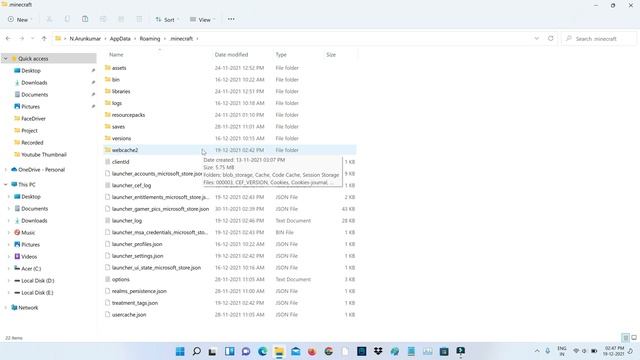
Task: Click the Forward navigation arrow
Action: coord(22,38)
